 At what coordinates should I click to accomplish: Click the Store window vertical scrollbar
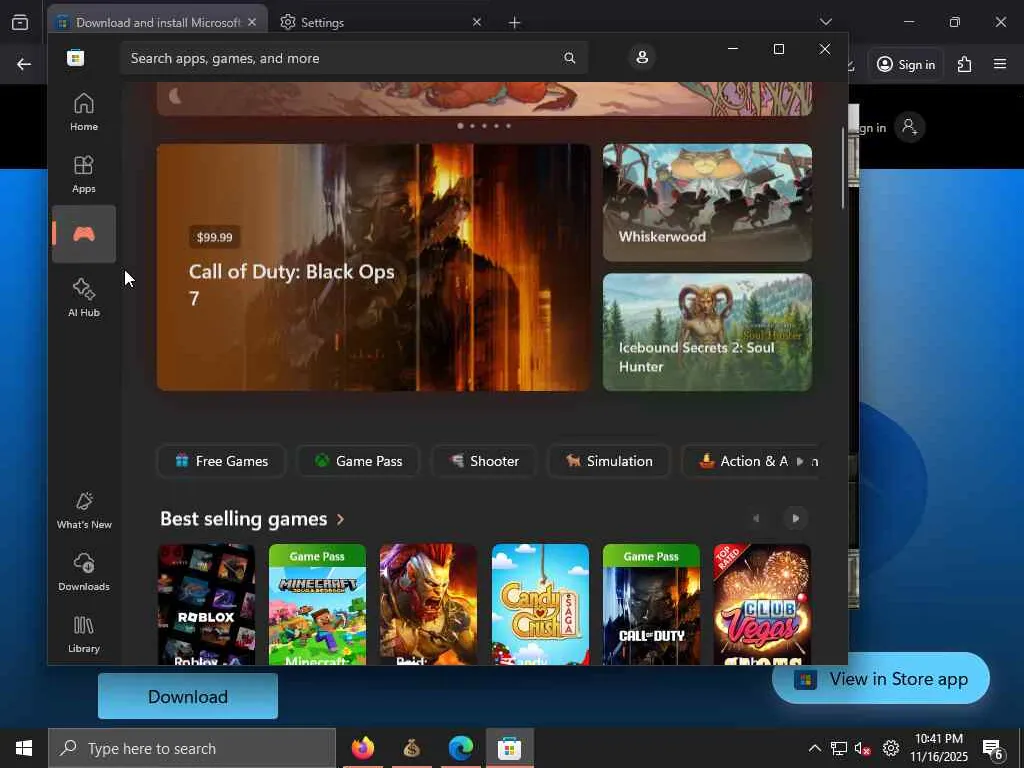843,168
